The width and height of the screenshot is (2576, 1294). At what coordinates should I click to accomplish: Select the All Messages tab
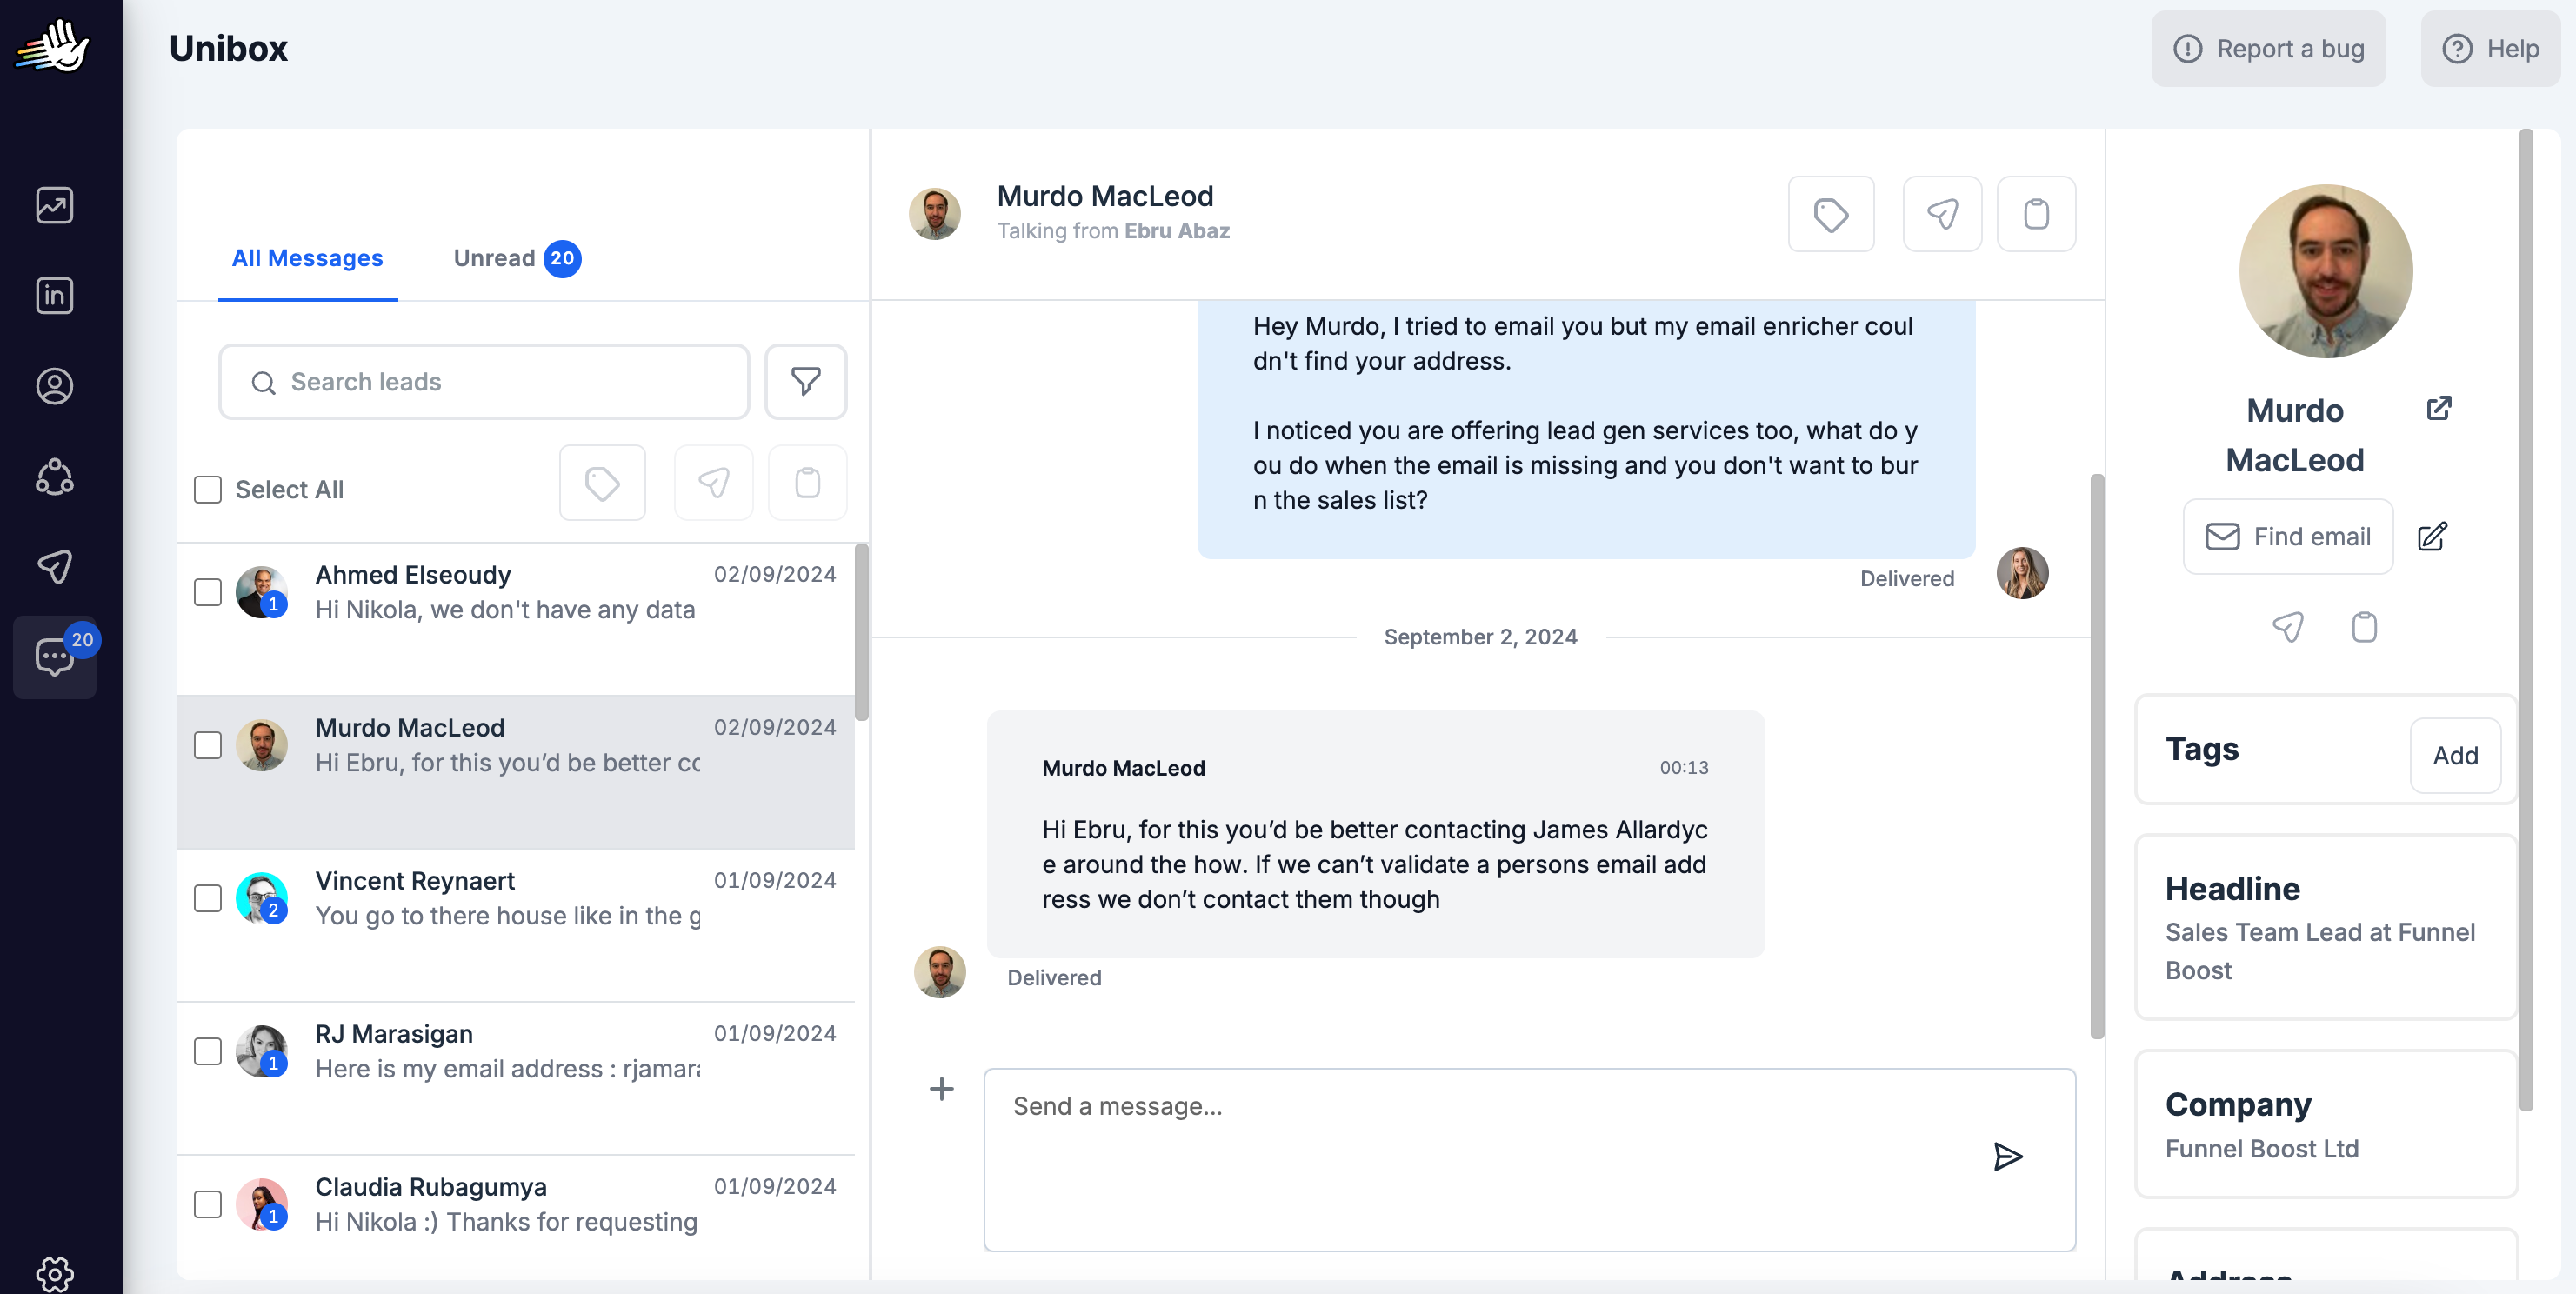(x=307, y=258)
